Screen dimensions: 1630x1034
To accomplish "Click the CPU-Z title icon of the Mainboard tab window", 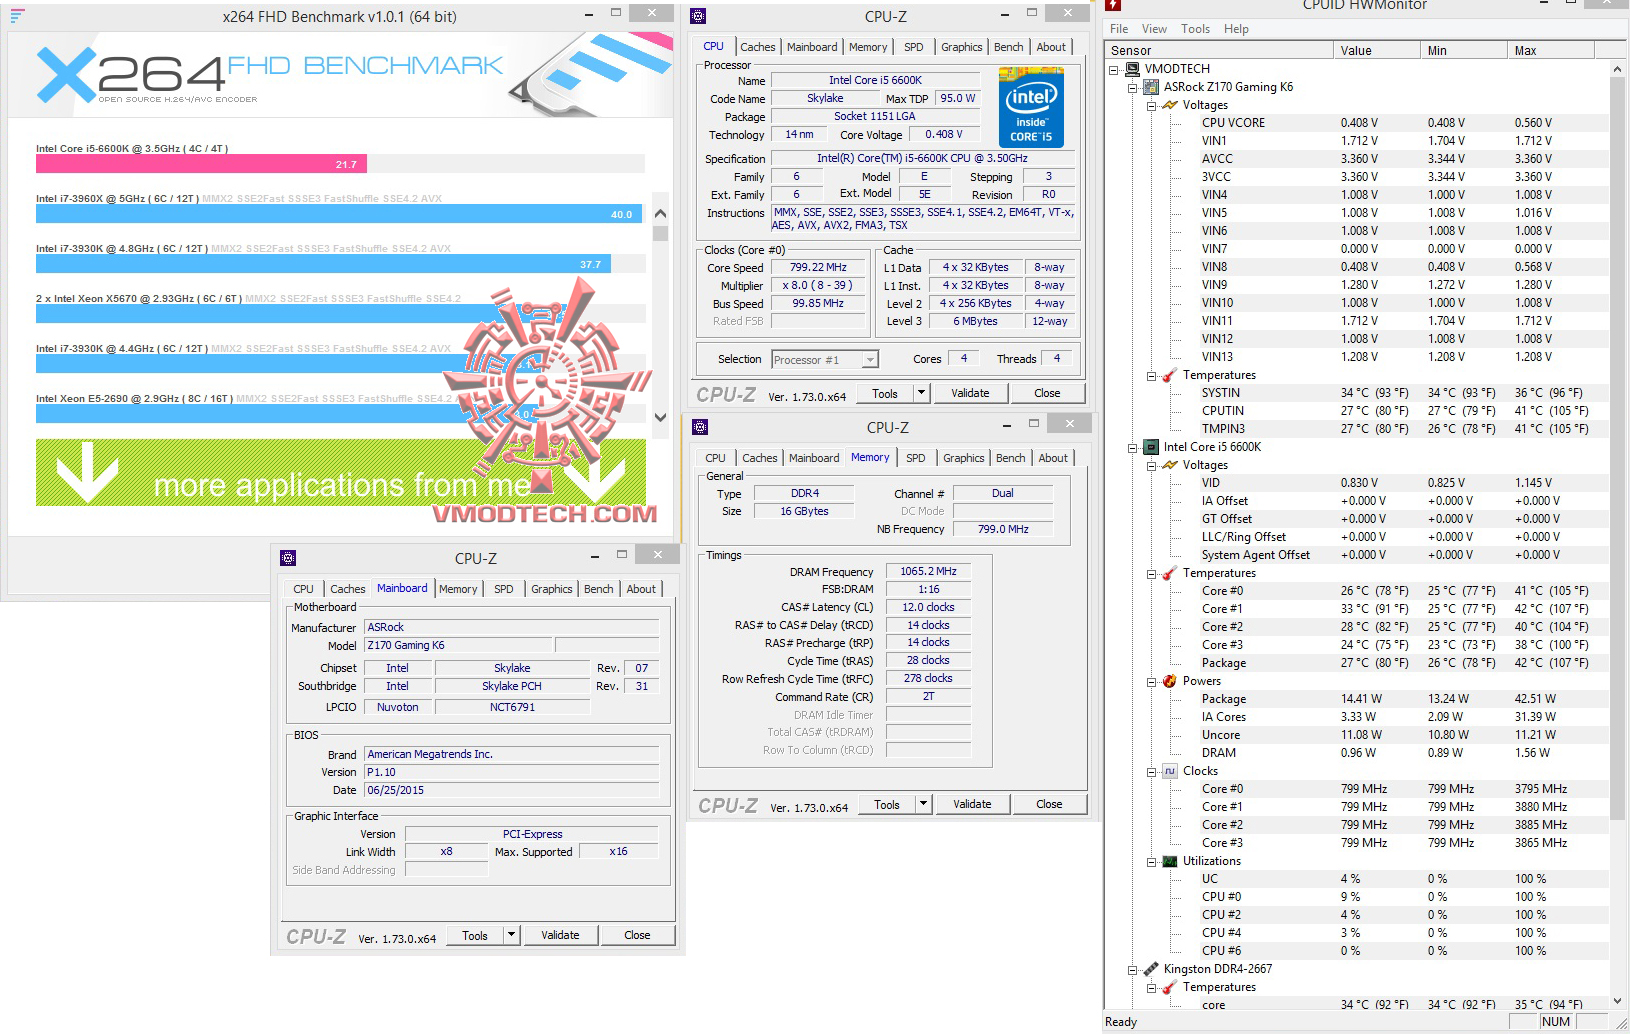I will coord(288,558).
